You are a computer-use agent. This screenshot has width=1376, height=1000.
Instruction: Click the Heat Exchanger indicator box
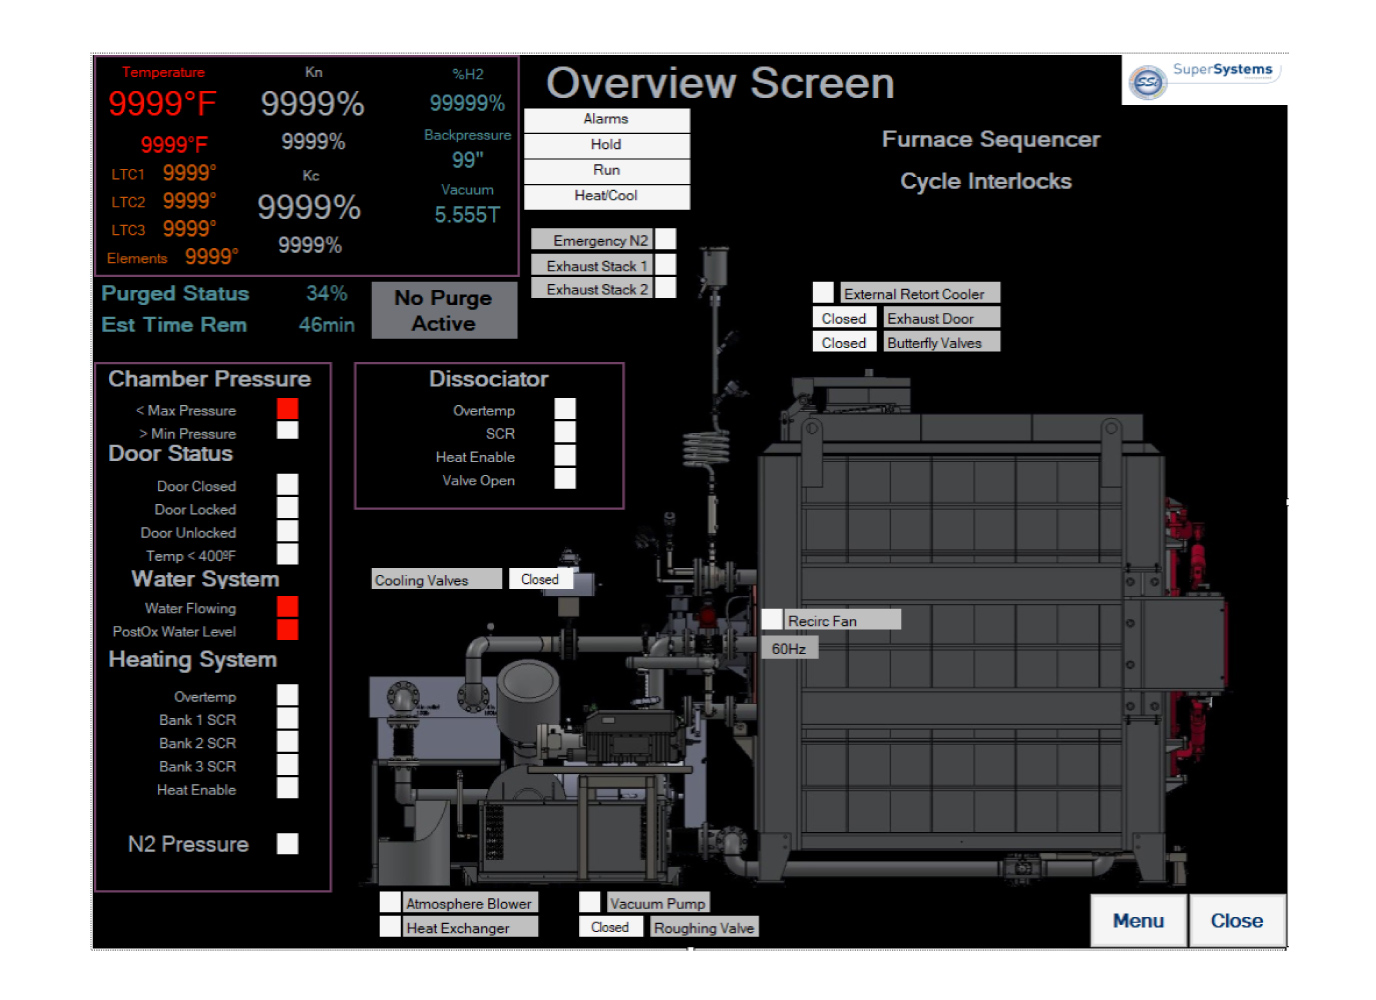[390, 927]
